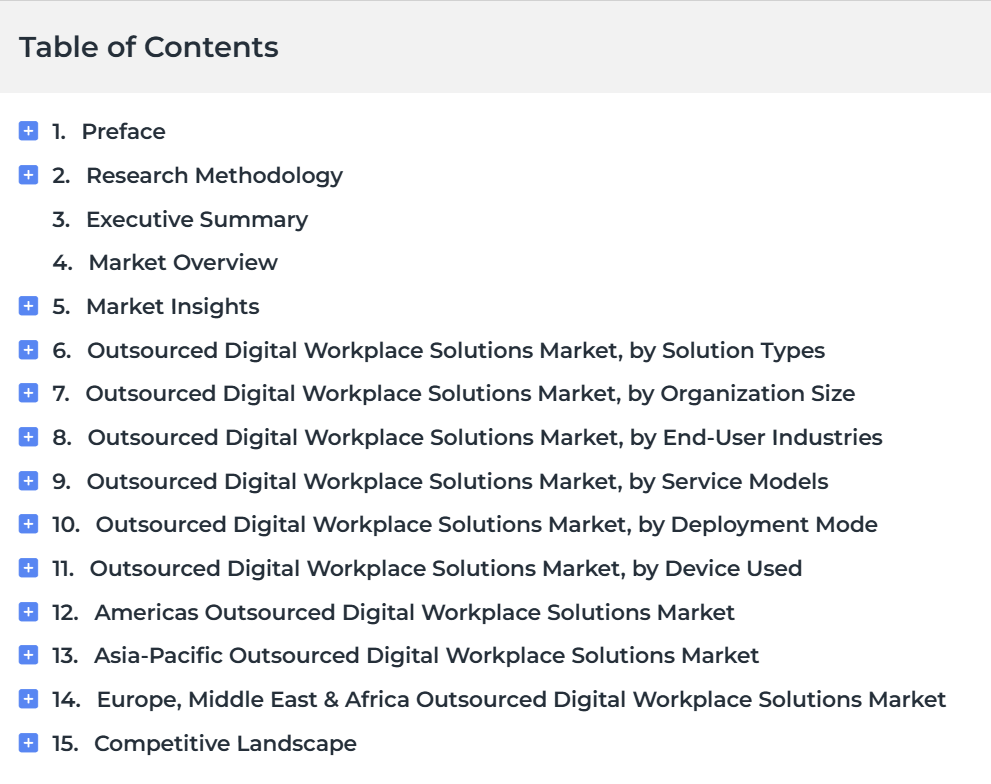Expand Europe, Middle East & Africa plus icon
The image size is (991, 784).
(x=28, y=699)
